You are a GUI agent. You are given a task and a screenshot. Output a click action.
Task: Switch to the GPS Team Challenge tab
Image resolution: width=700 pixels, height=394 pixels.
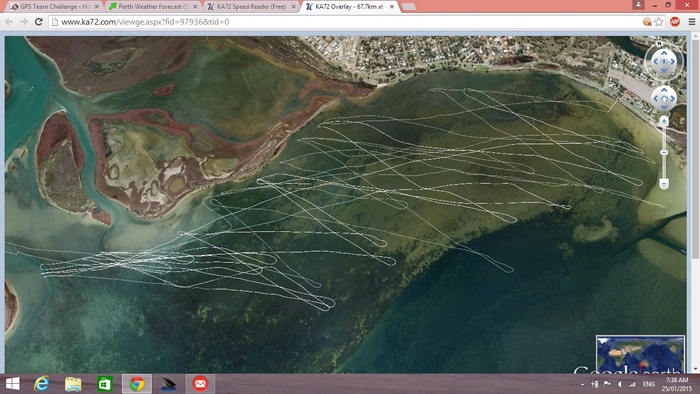55,7
